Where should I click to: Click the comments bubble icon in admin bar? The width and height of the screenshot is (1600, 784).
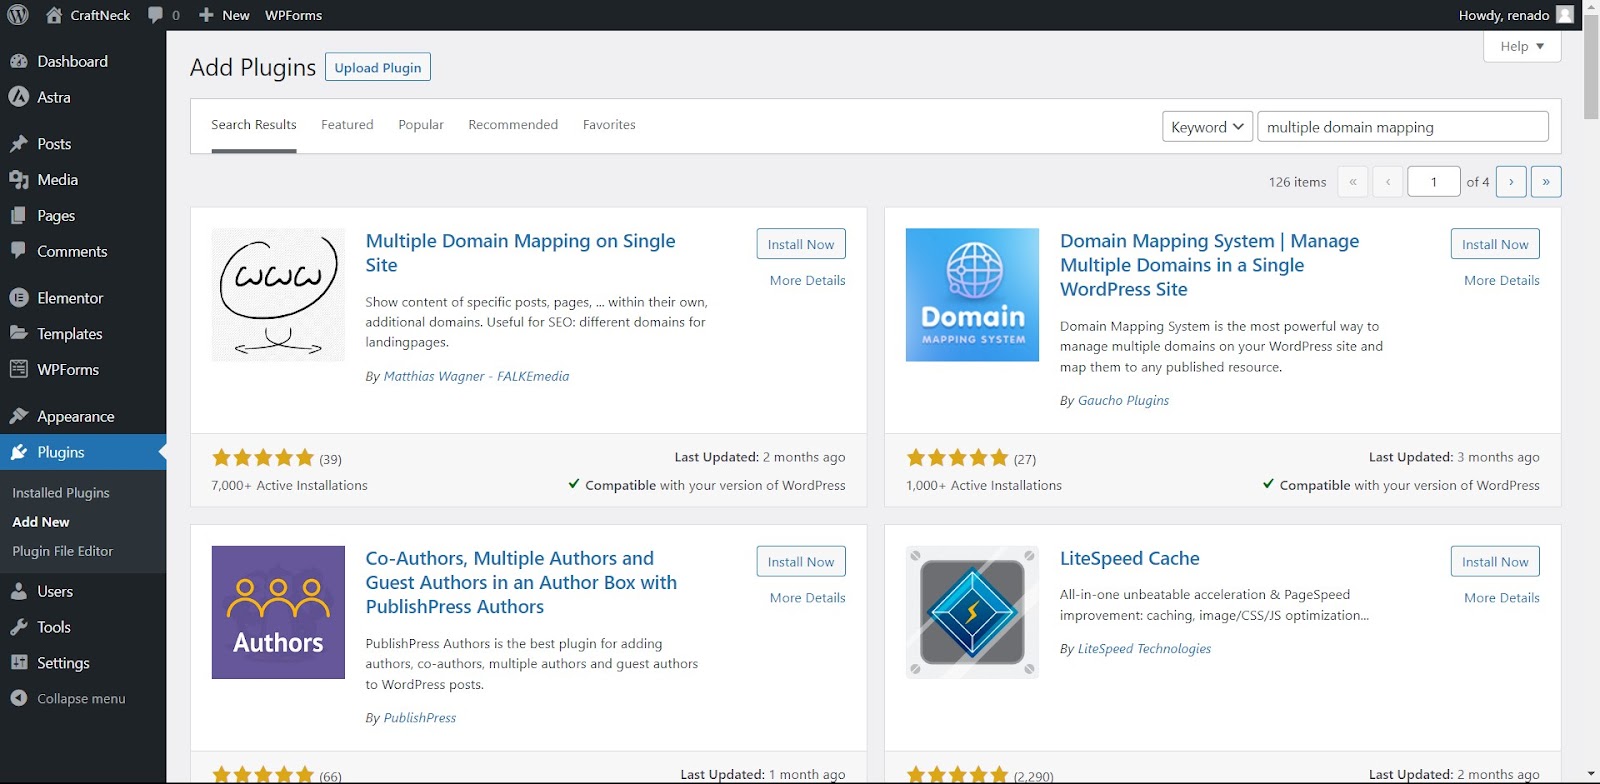[x=155, y=15]
